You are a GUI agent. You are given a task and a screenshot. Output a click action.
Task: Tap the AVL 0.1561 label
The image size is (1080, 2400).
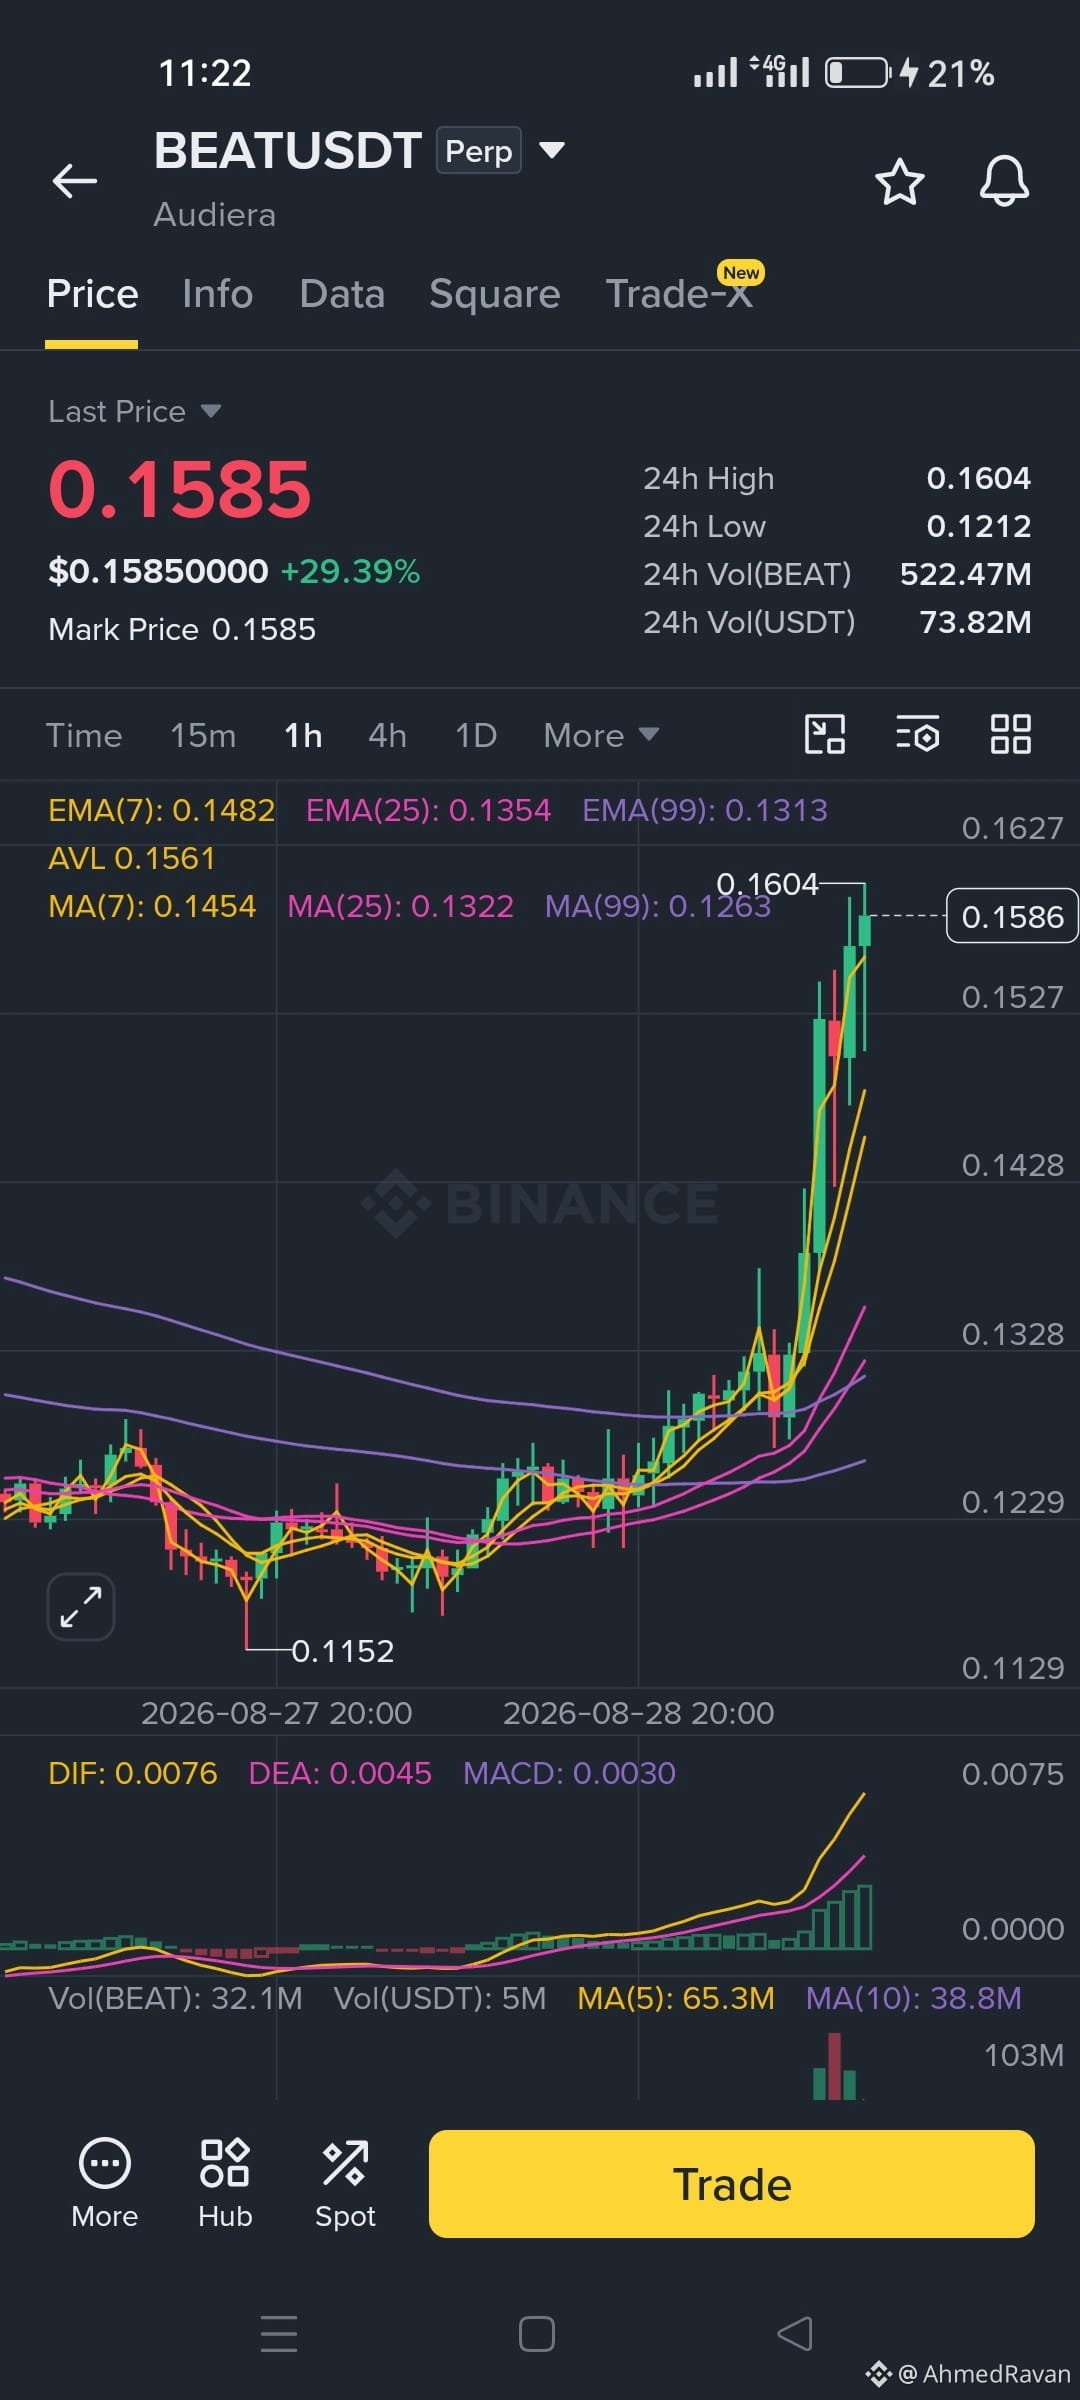click(132, 858)
